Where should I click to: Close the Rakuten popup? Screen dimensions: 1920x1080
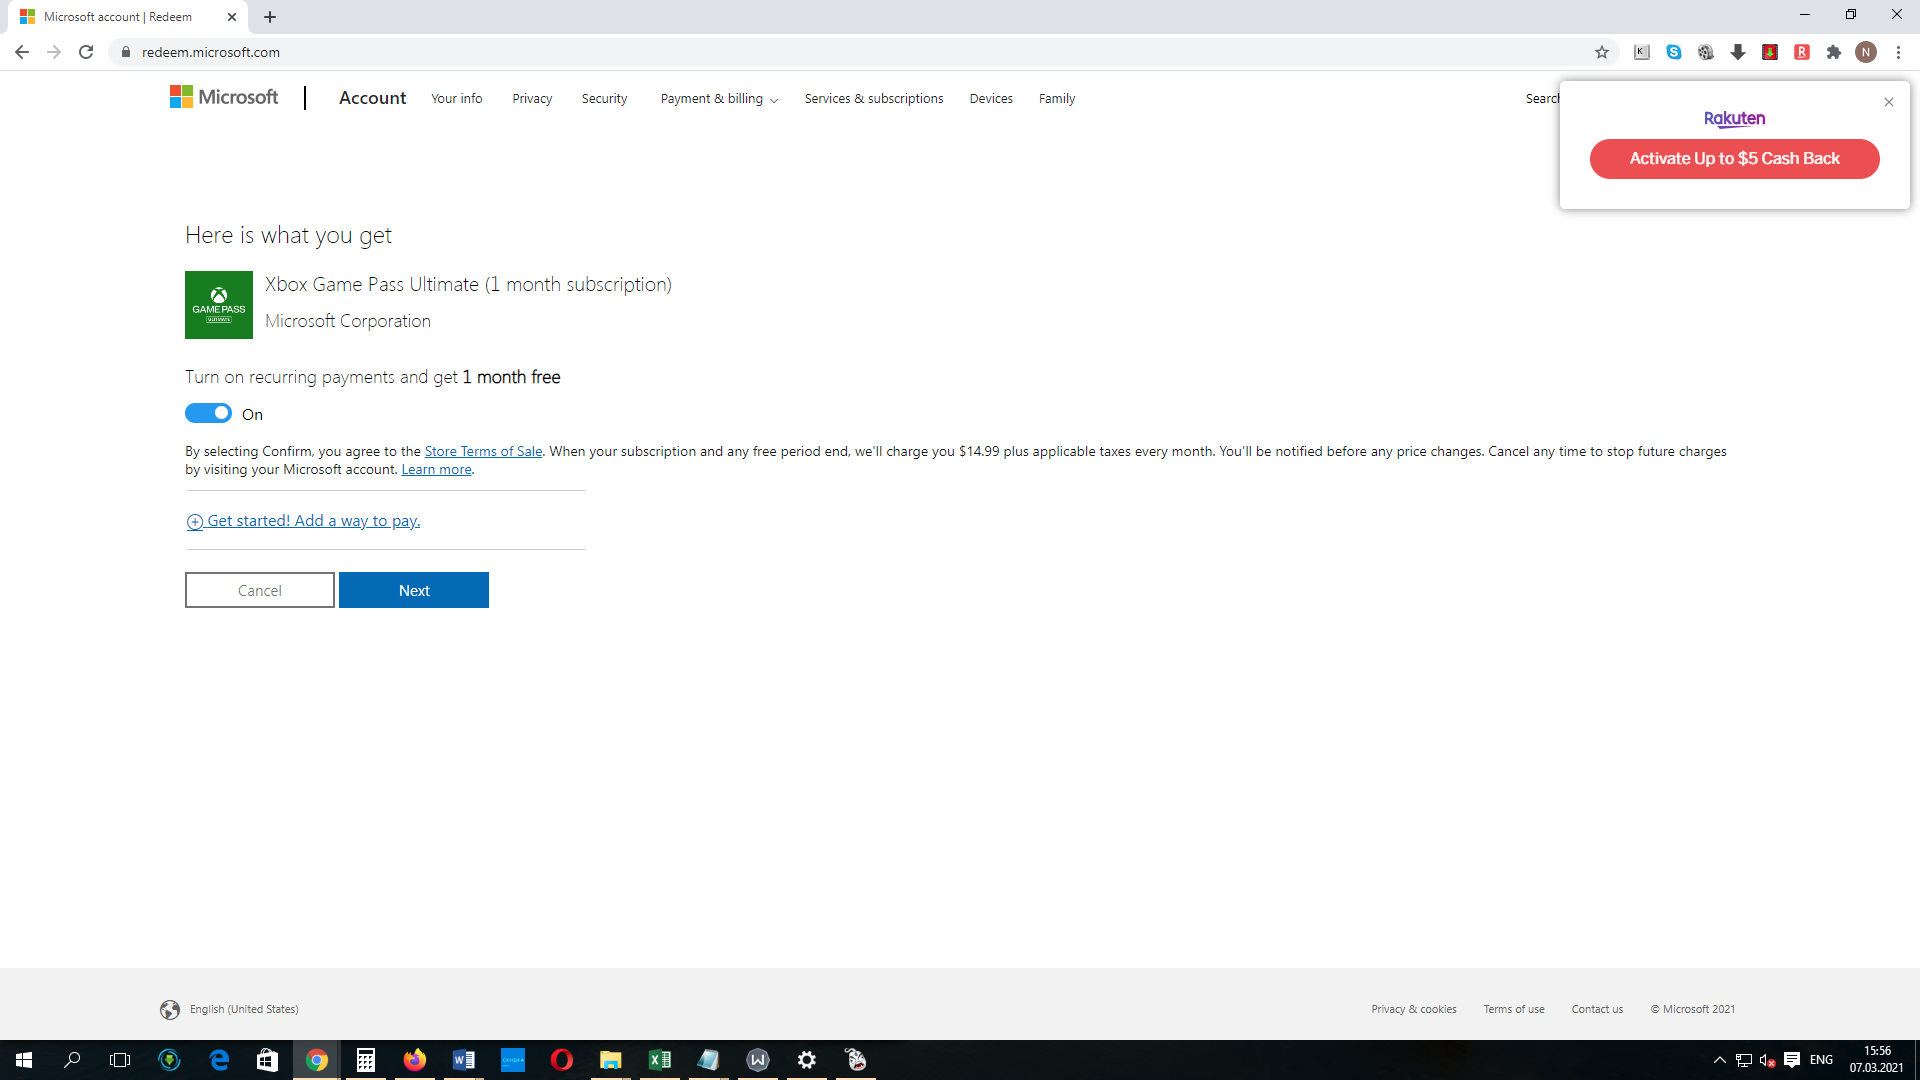(x=1889, y=102)
